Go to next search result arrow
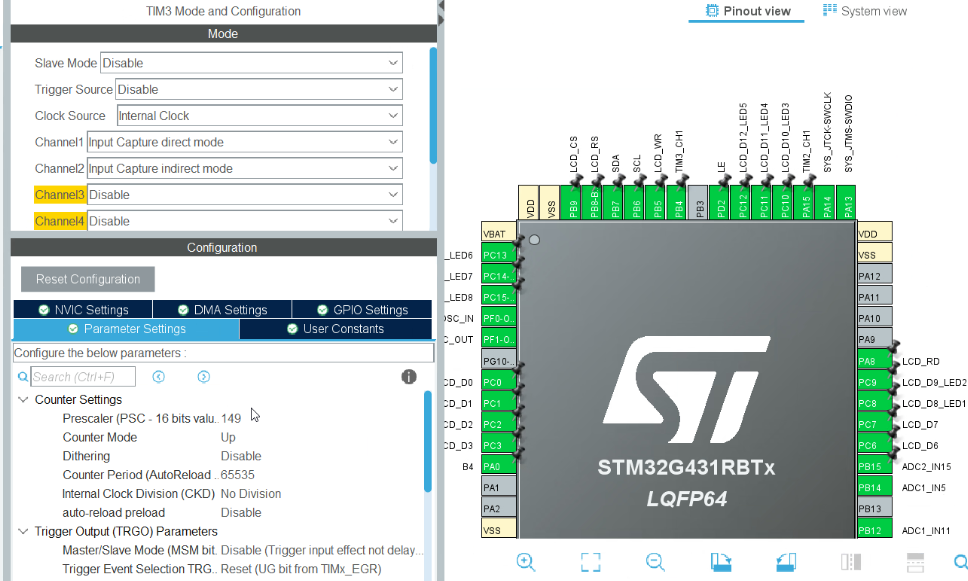 click(x=203, y=377)
